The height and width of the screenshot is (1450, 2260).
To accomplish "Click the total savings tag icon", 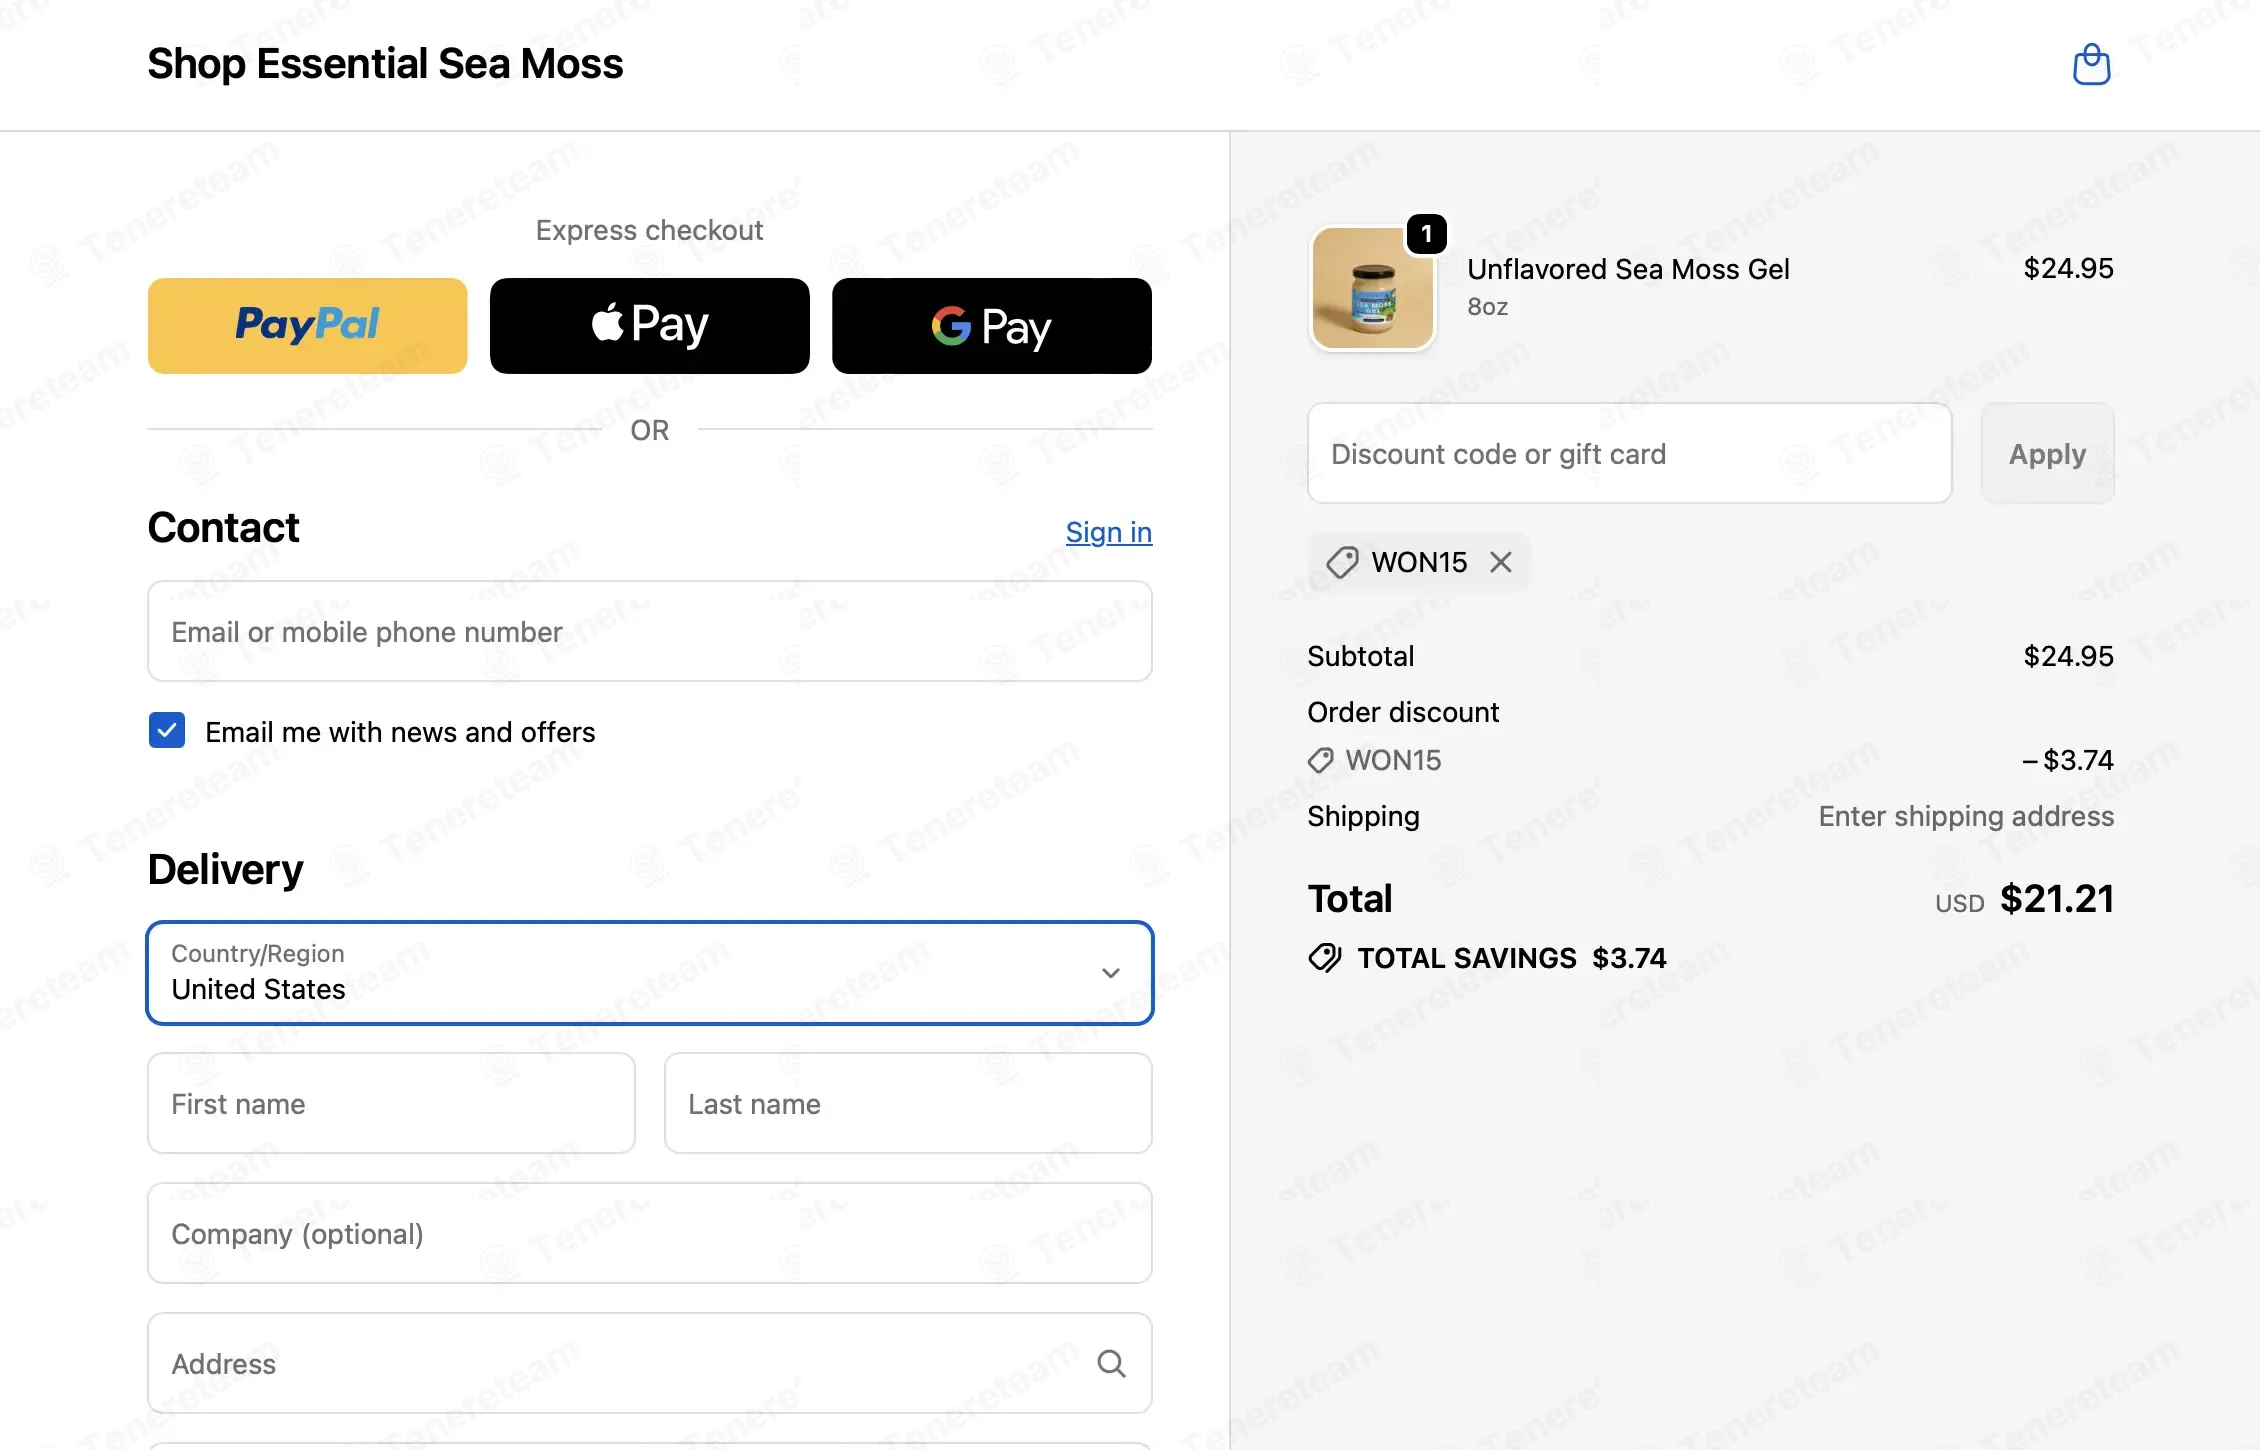I will (1325, 958).
